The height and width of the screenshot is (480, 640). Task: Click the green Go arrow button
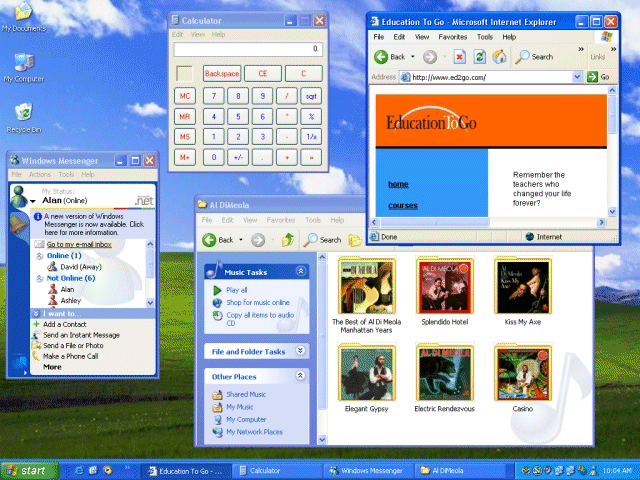tap(592, 77)
